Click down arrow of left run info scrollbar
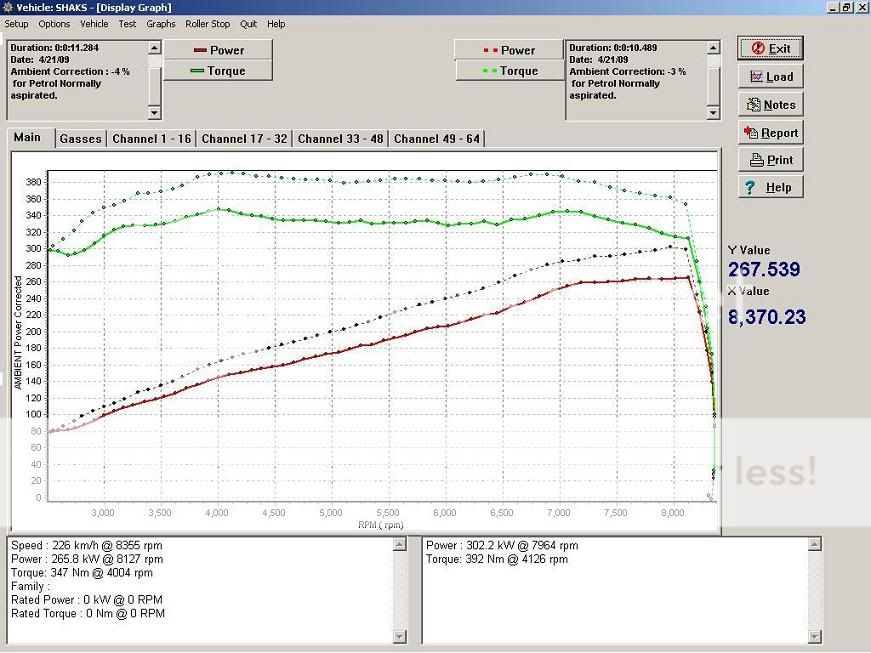 154,113
